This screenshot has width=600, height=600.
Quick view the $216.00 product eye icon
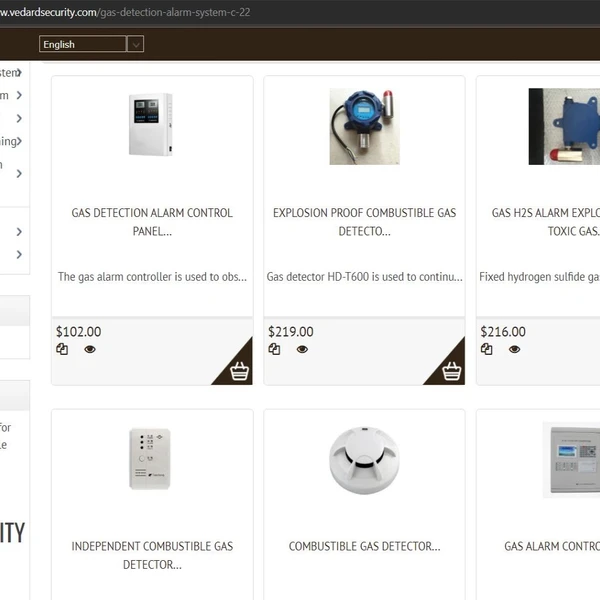pos(515,349)
